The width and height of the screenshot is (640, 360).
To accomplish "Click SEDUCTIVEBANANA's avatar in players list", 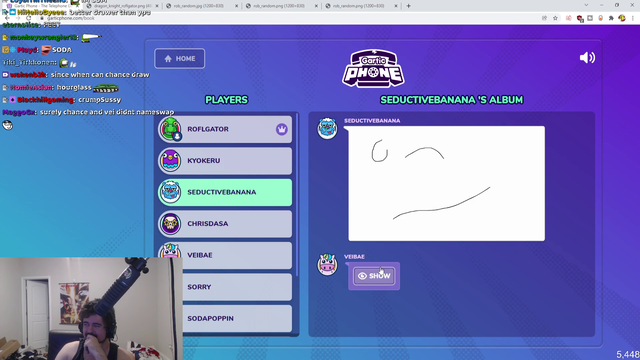I will (170, 192).
